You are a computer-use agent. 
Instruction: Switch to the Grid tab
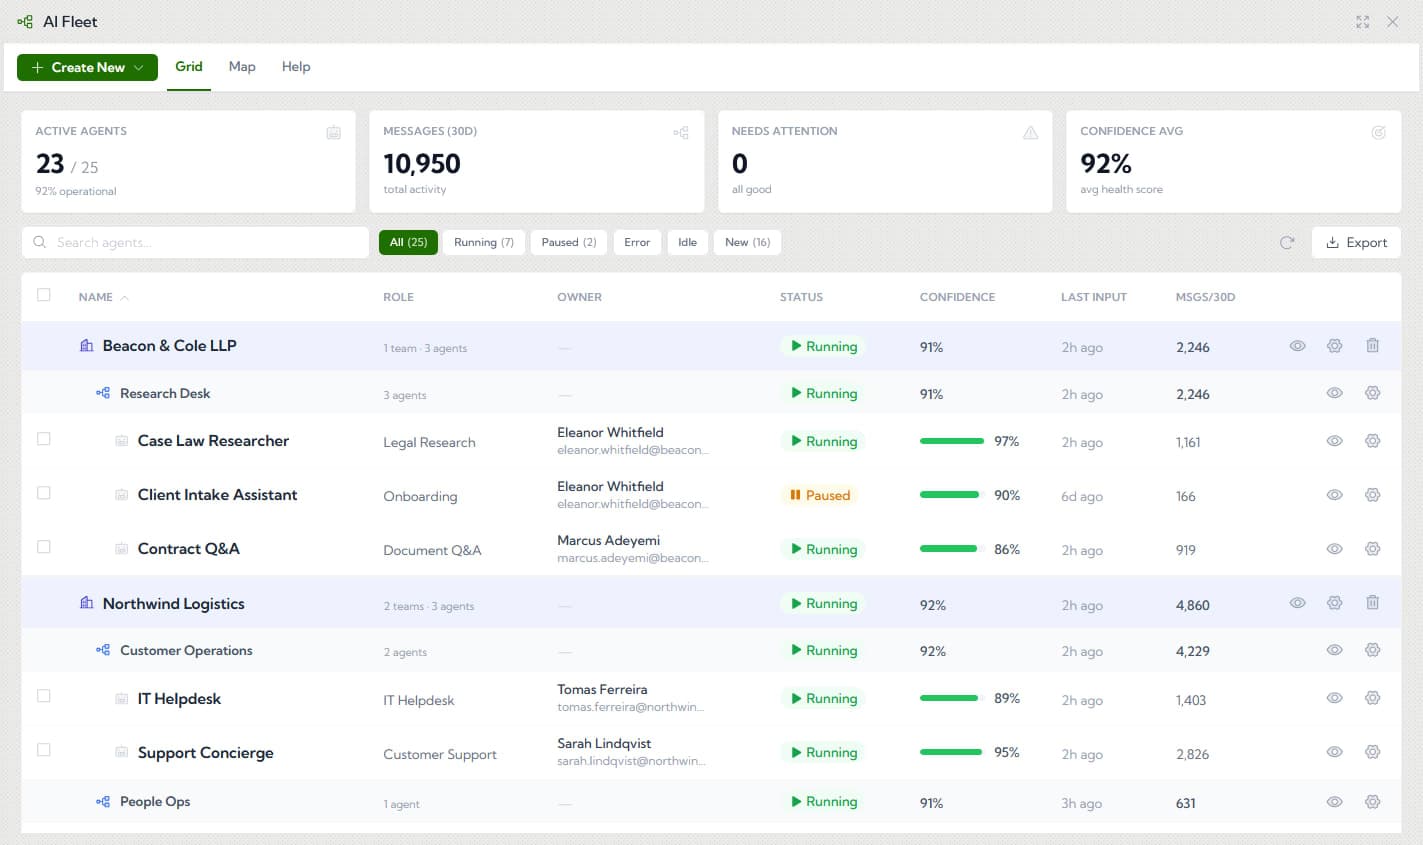[189, 67]
